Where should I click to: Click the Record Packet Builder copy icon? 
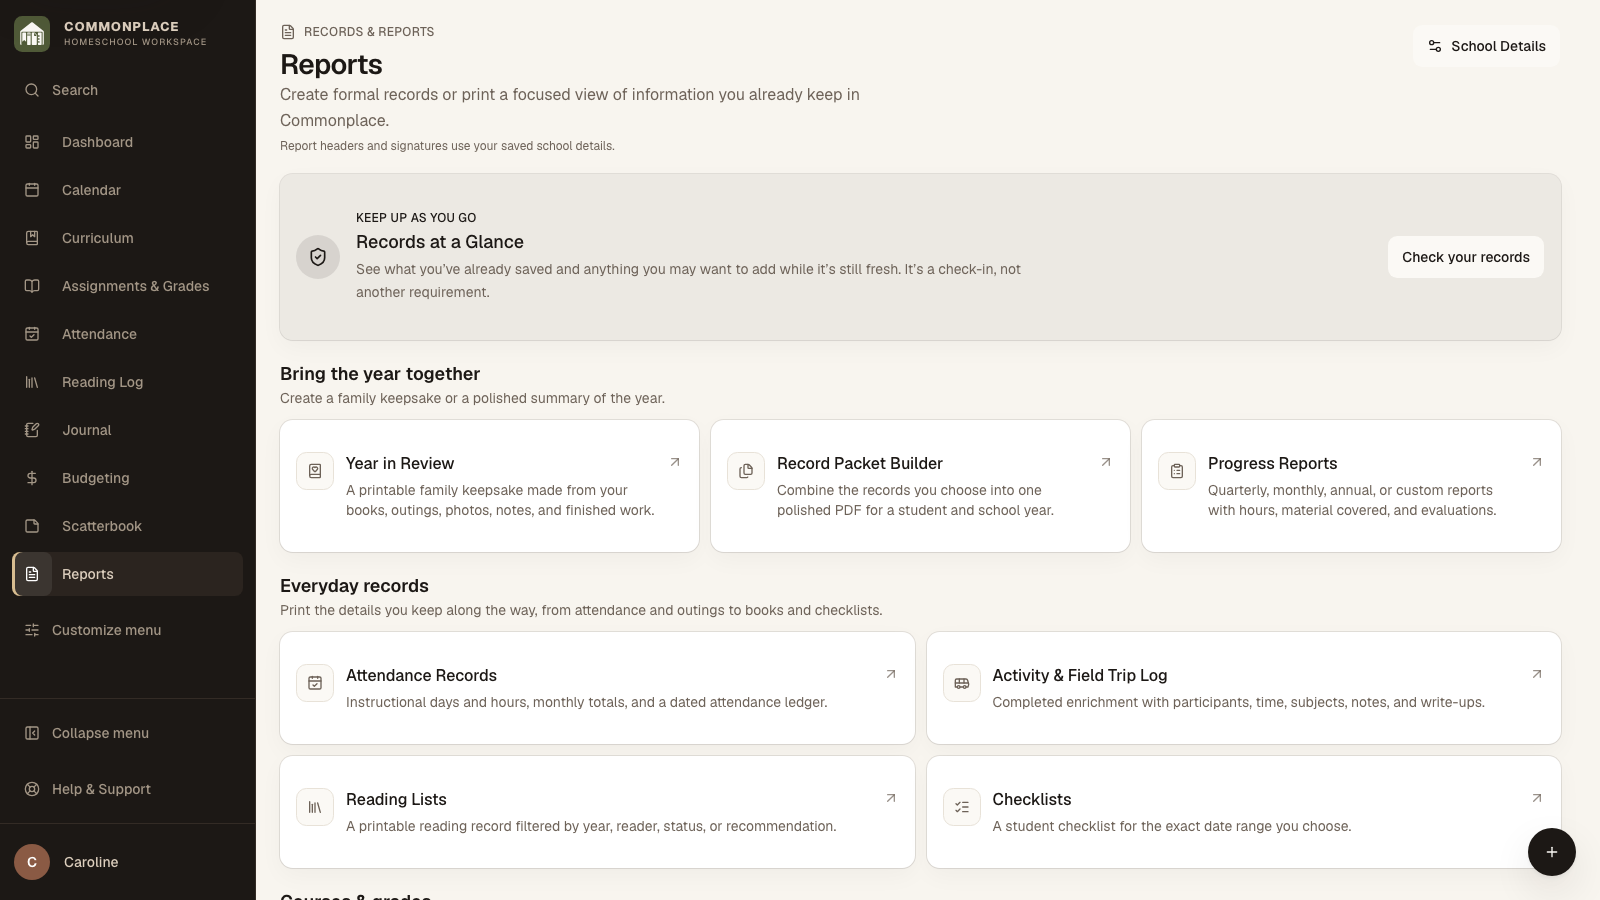746,471
